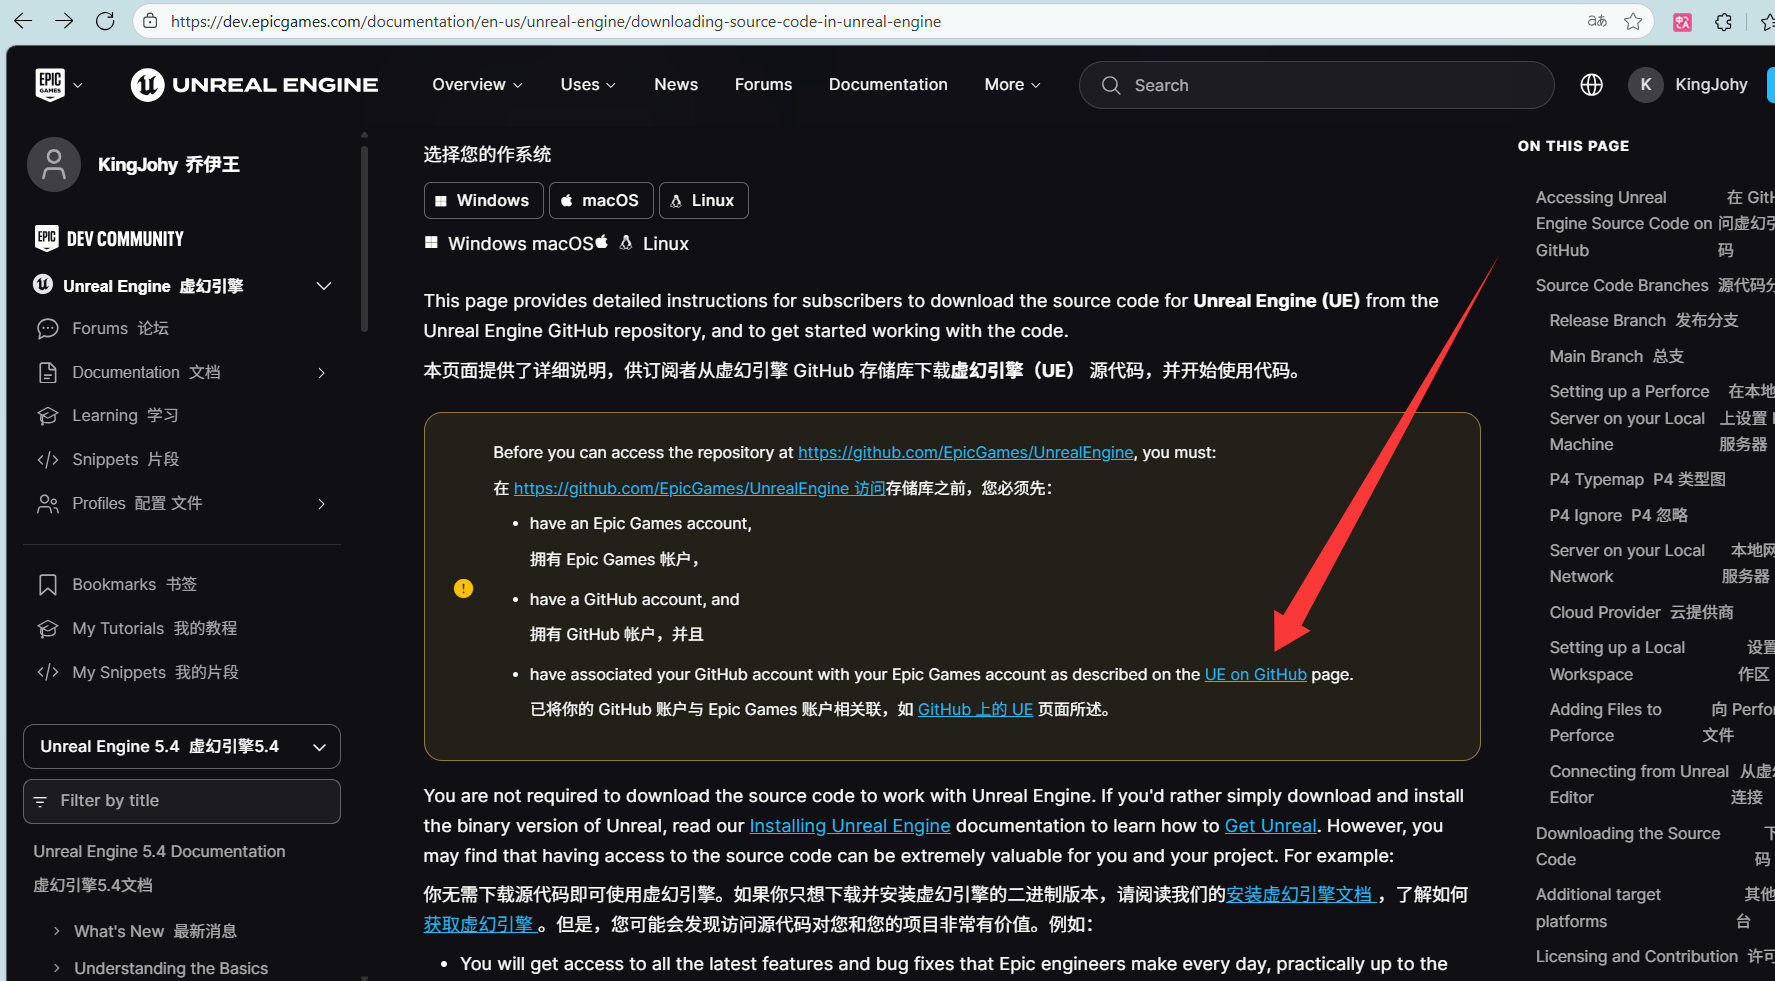
Task: Open the language globe icon
Action: pos(1591,85)
